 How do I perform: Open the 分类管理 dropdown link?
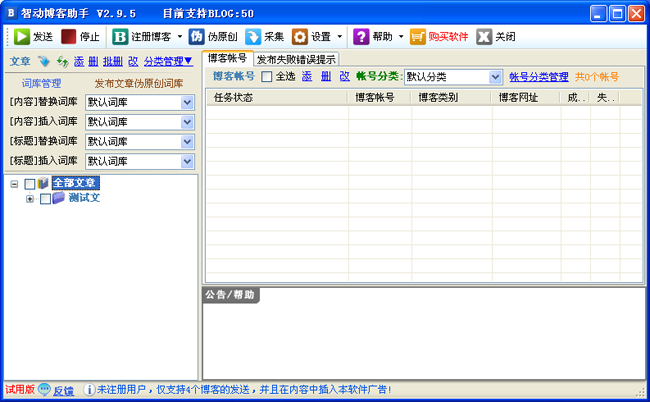[x=168, y=62]
